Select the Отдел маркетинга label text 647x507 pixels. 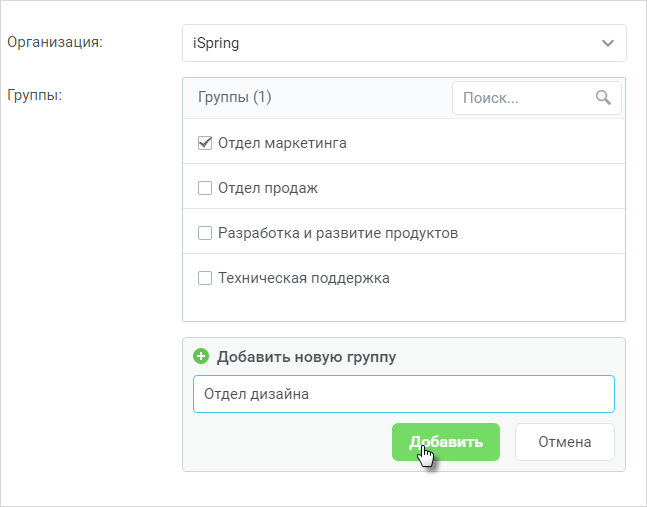(282, 143)
